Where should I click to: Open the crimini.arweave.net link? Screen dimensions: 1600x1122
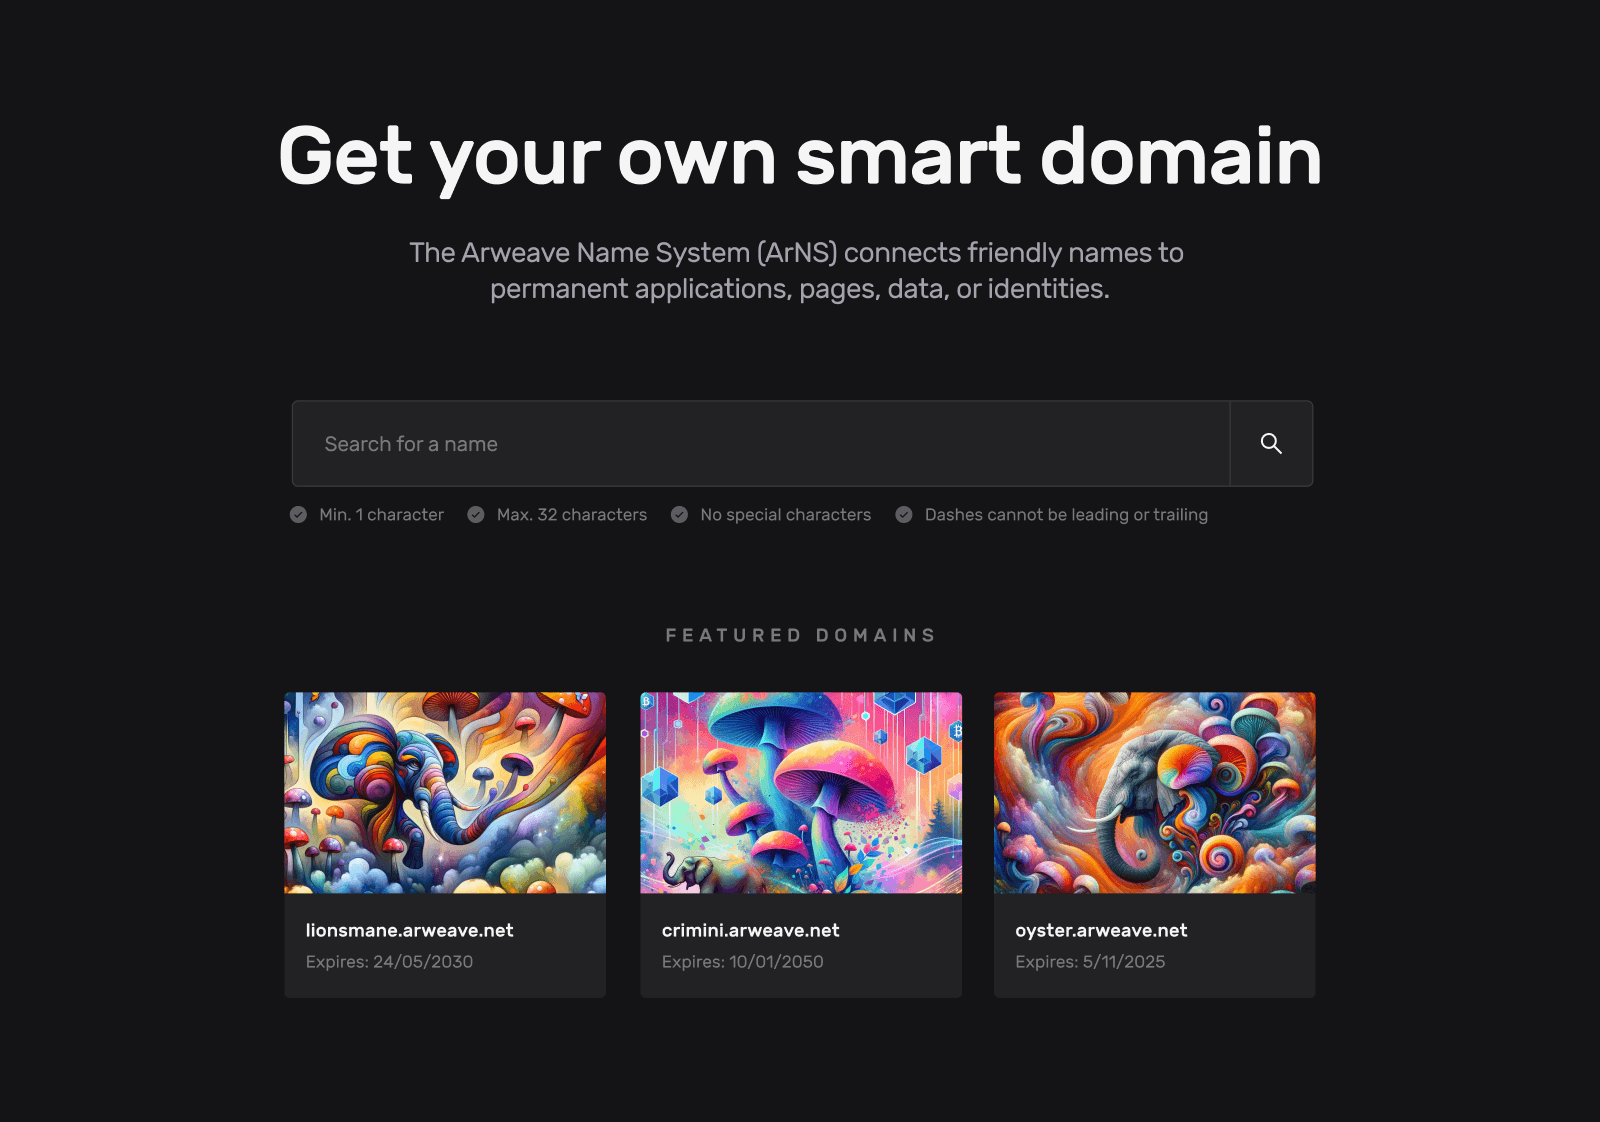pyautogui.click(x=751, y=930)
